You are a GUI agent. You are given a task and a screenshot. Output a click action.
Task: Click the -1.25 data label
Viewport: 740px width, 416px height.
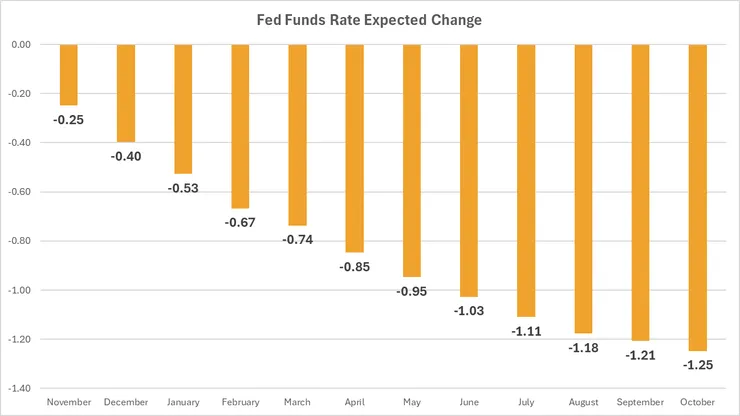point(699,364)
